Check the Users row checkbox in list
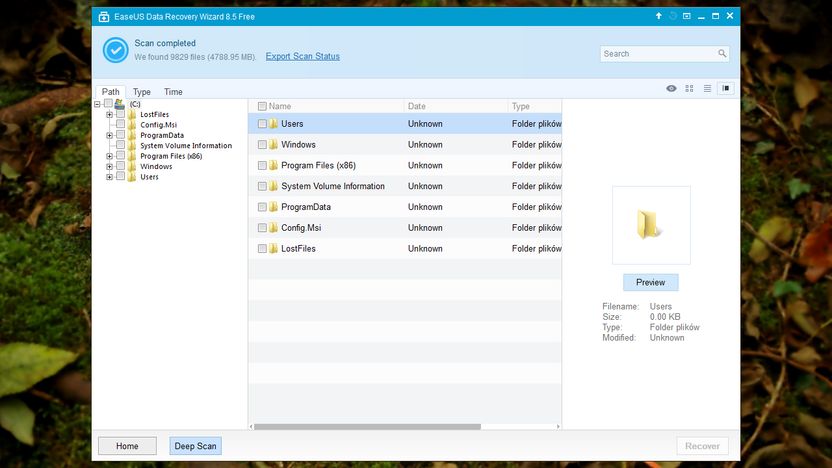This screenshot has width=832, height=468. click(262, 124)
